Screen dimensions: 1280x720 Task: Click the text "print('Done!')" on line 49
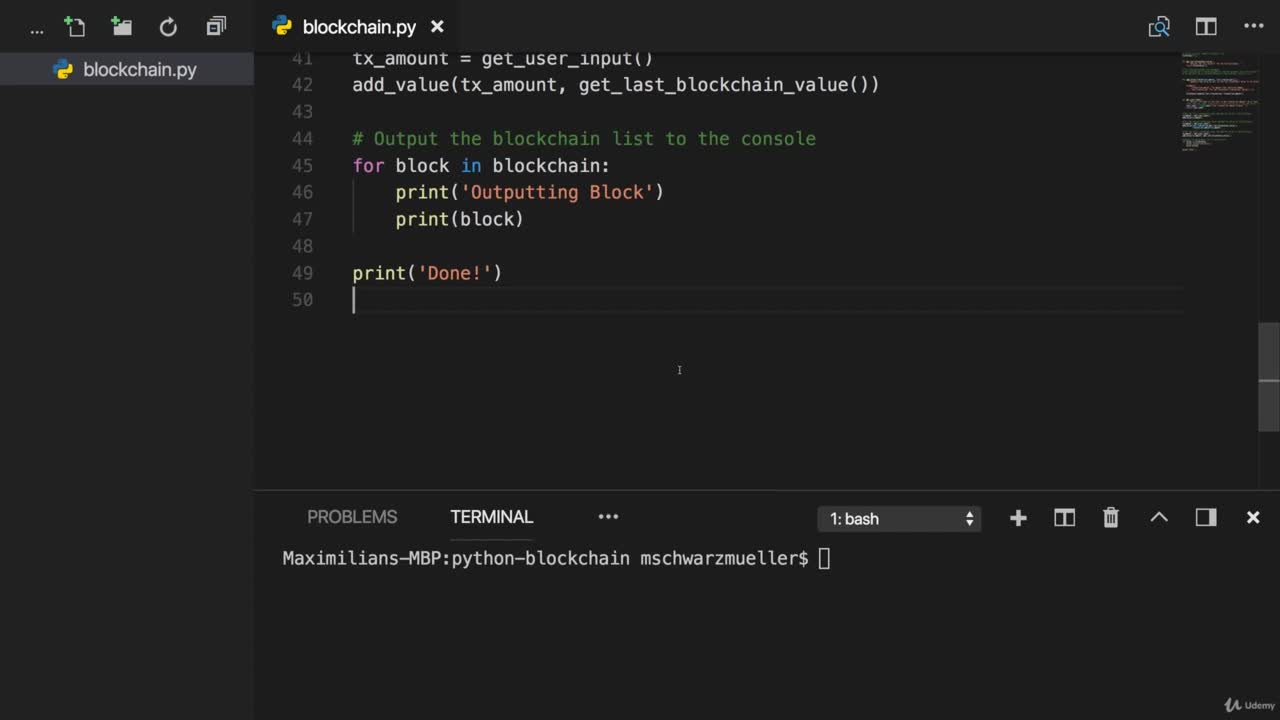click(427, 273)
